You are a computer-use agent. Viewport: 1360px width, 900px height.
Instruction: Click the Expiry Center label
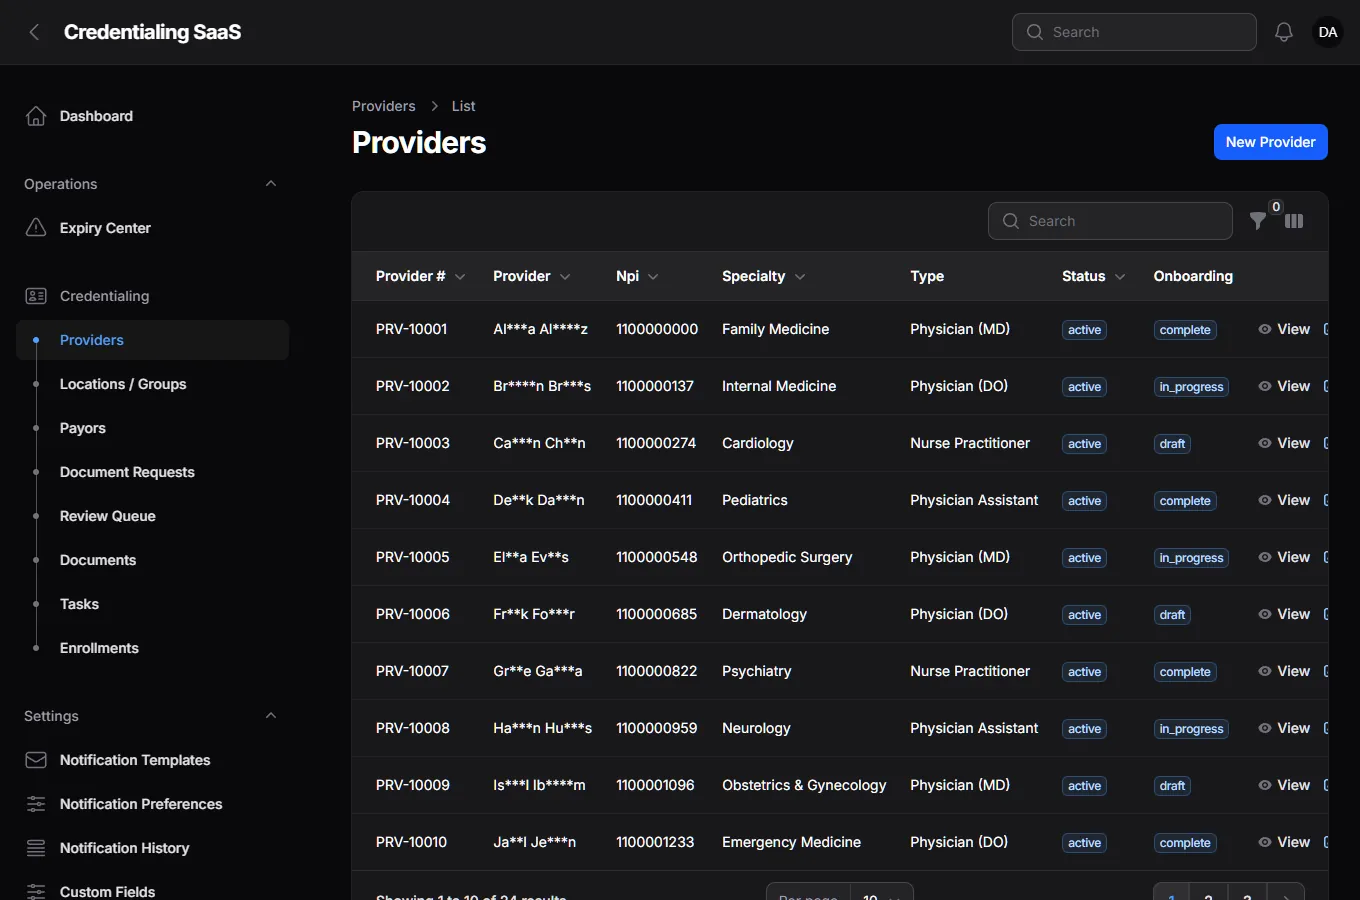pyautogui.click(x=105, y=228)
